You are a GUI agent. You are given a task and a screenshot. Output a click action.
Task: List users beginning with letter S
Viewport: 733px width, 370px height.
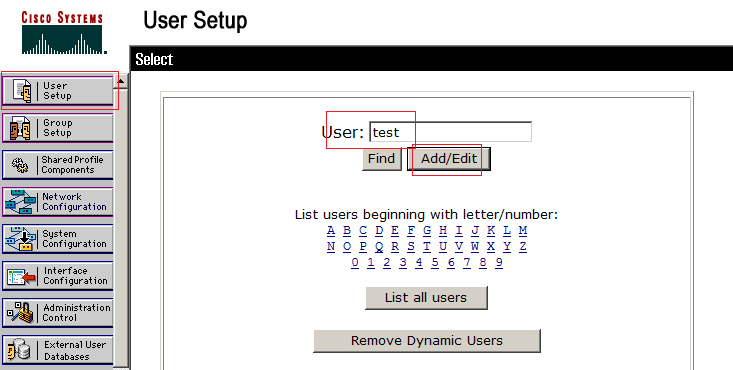point(411,247)
